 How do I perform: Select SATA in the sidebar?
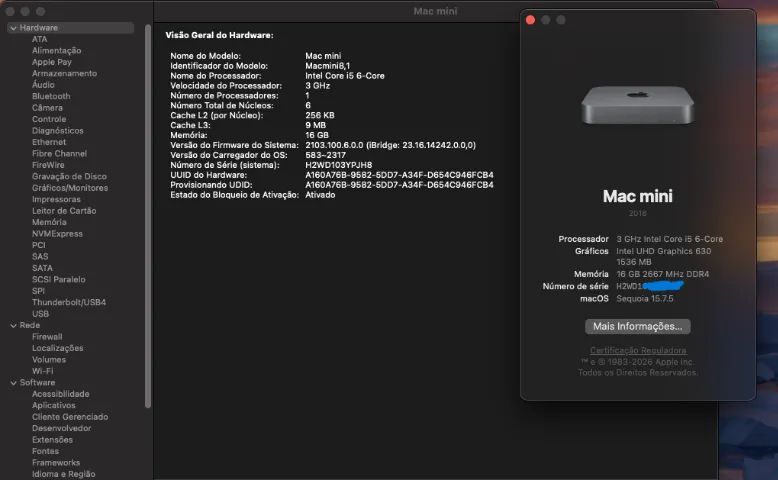pos(42,268)
